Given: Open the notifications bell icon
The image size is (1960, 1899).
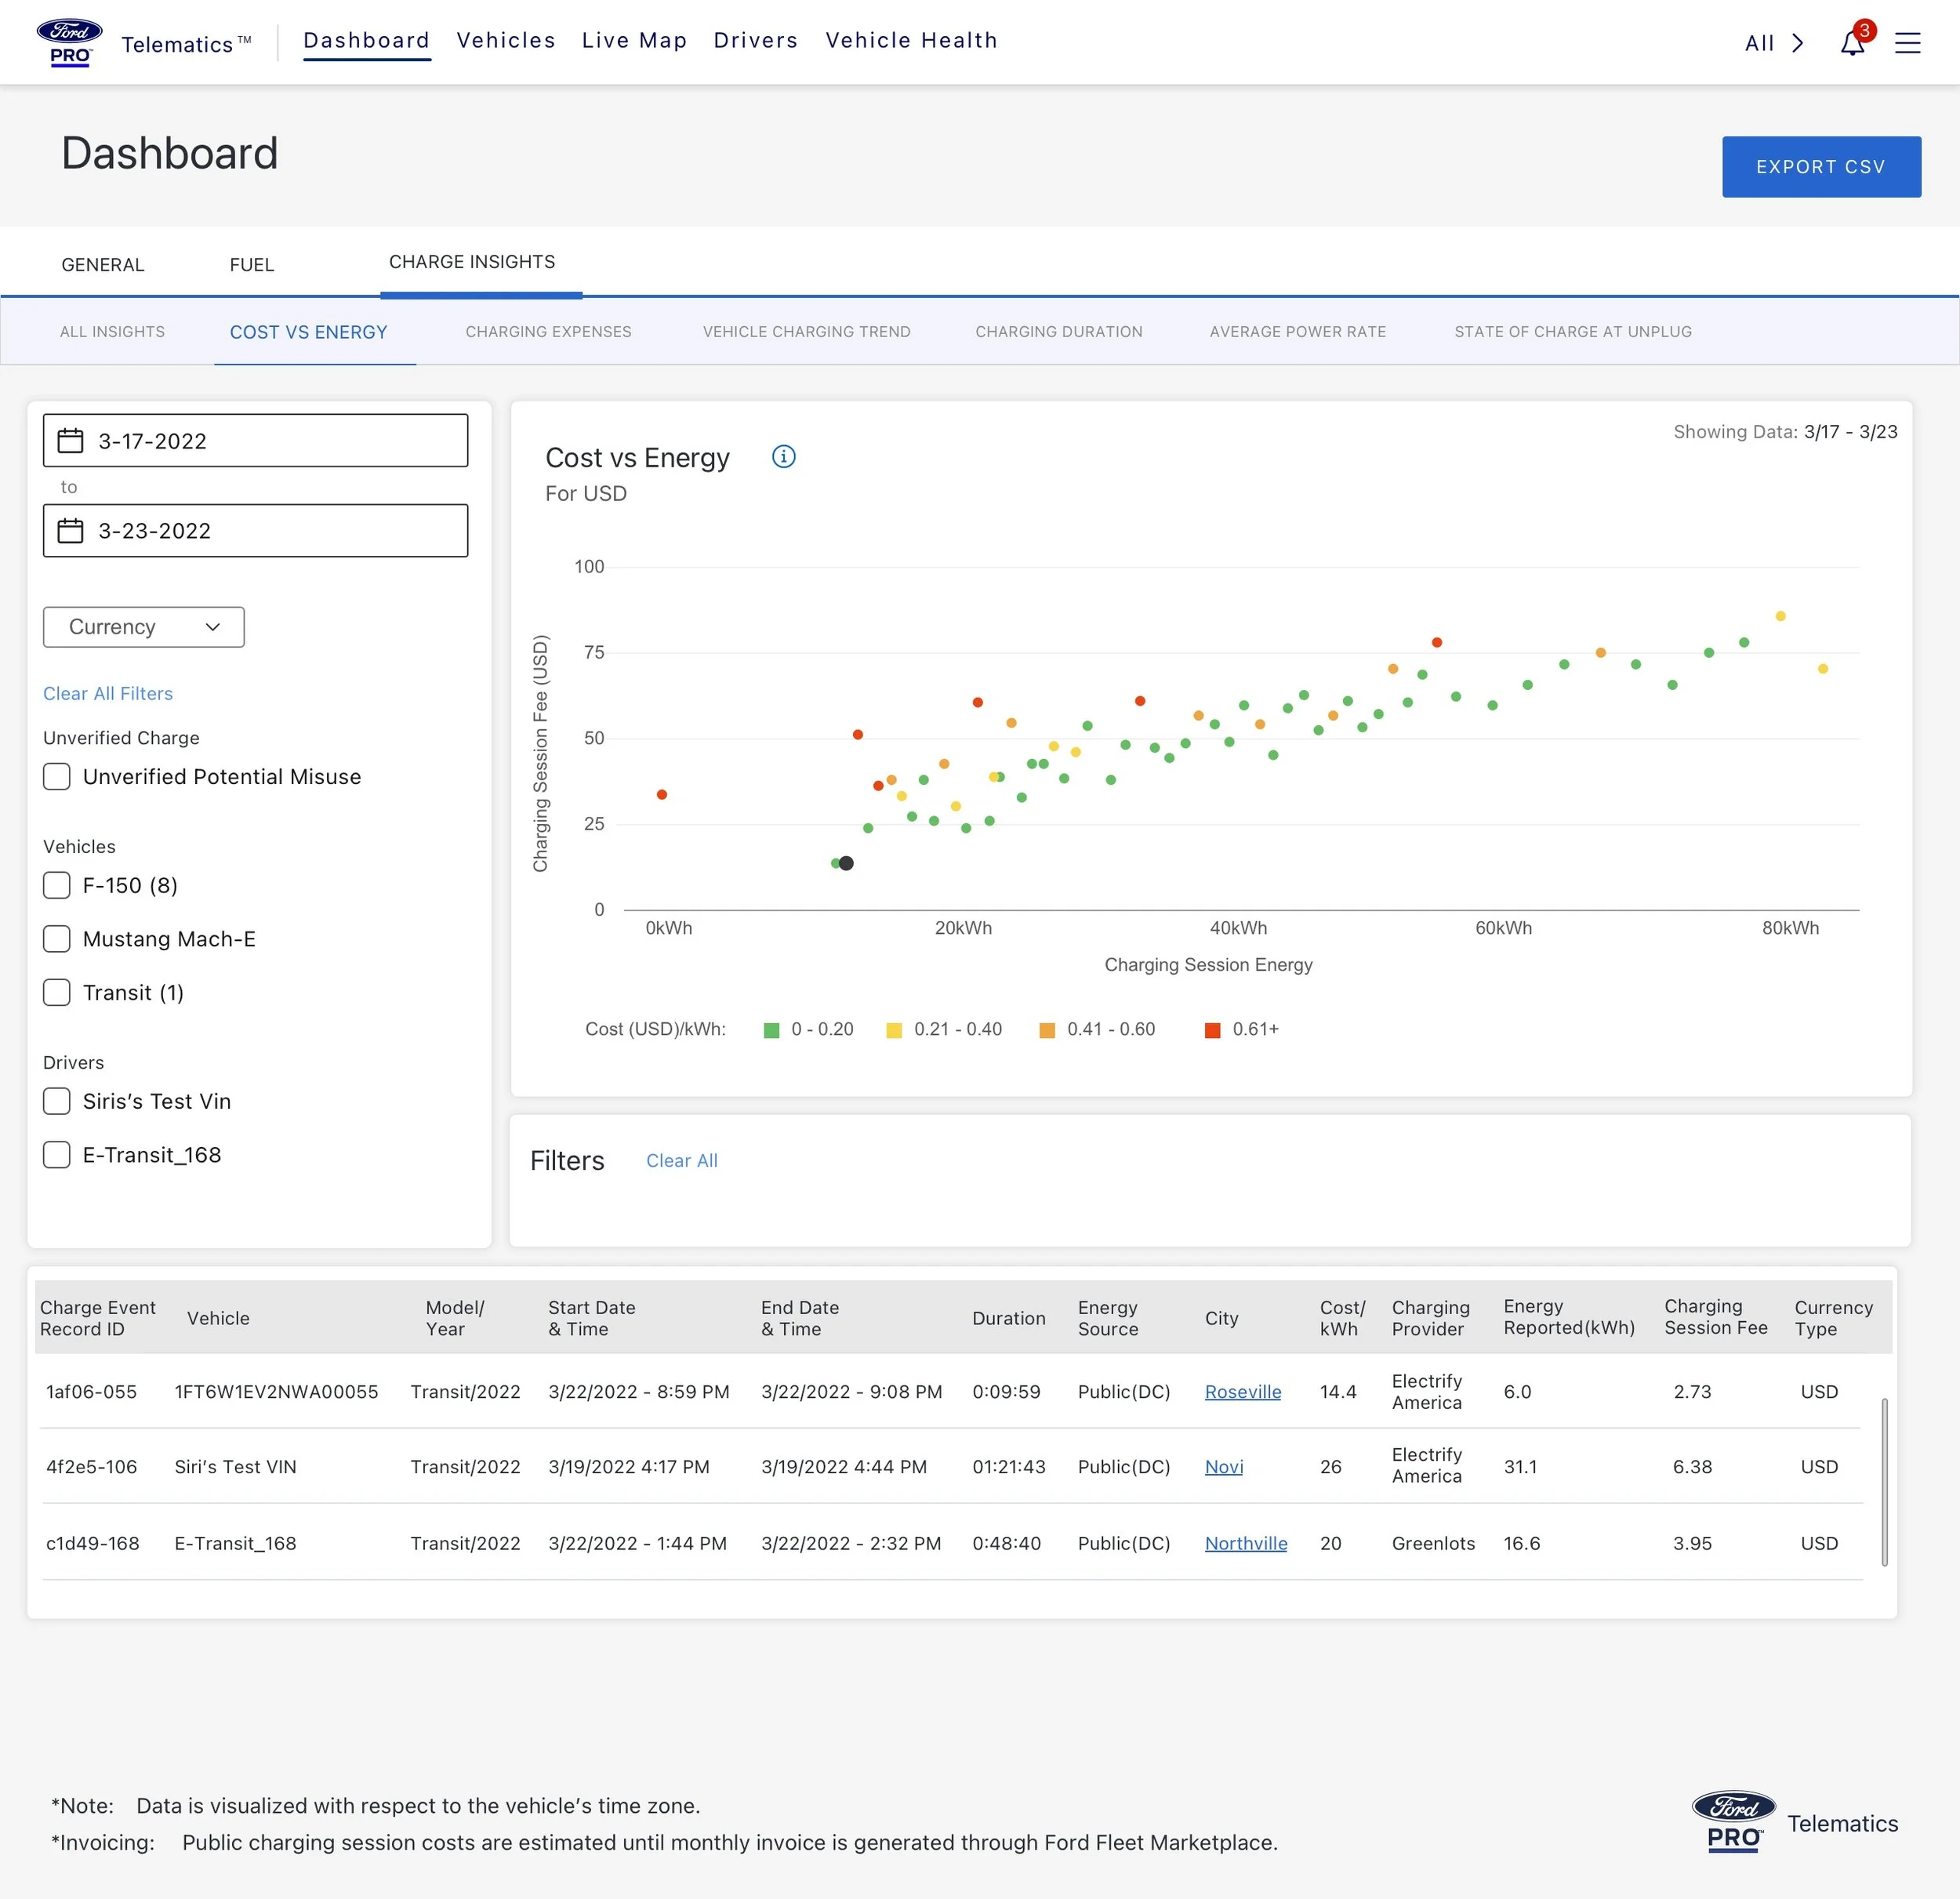Looking at the screenshot, I should point(1852,43).
